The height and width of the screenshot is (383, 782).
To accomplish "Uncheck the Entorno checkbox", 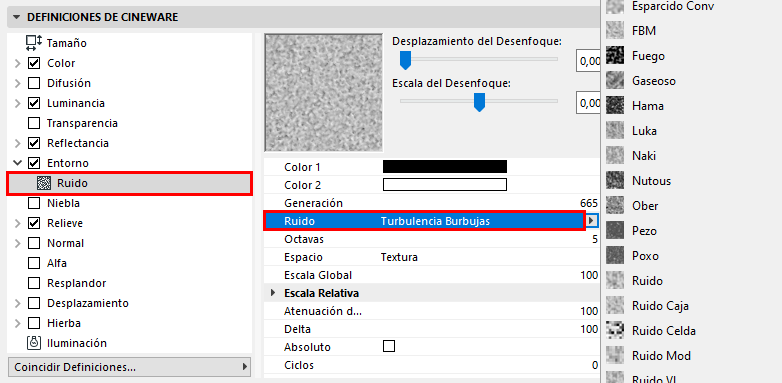I will tap(34, 163).
